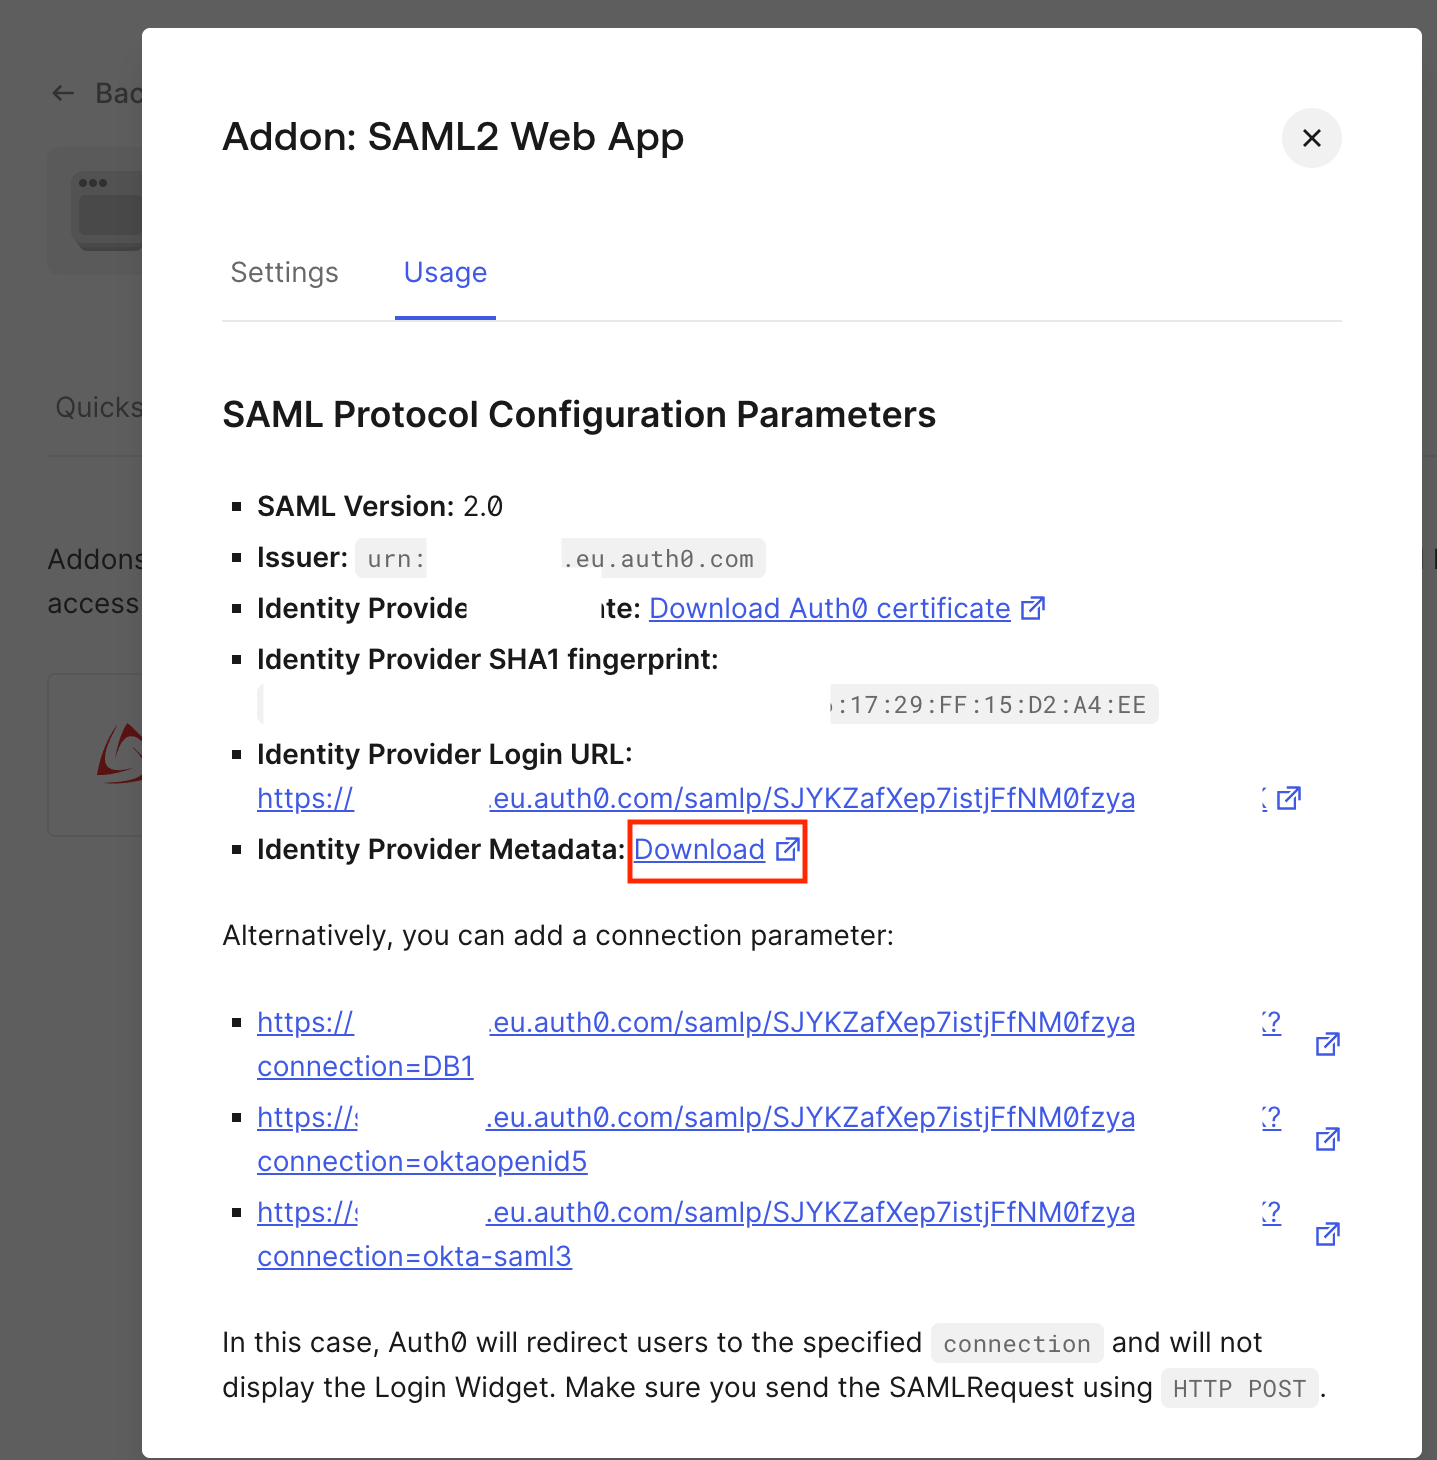Download the Identity Provider Metadata
1437x1460 pixels.
(699, 849)
